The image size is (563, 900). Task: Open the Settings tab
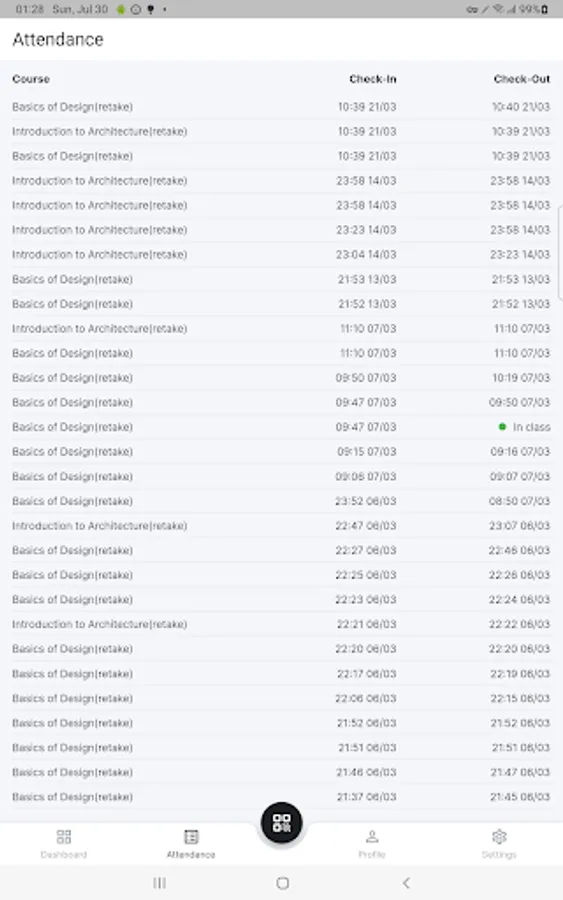(x=499, y=844)
